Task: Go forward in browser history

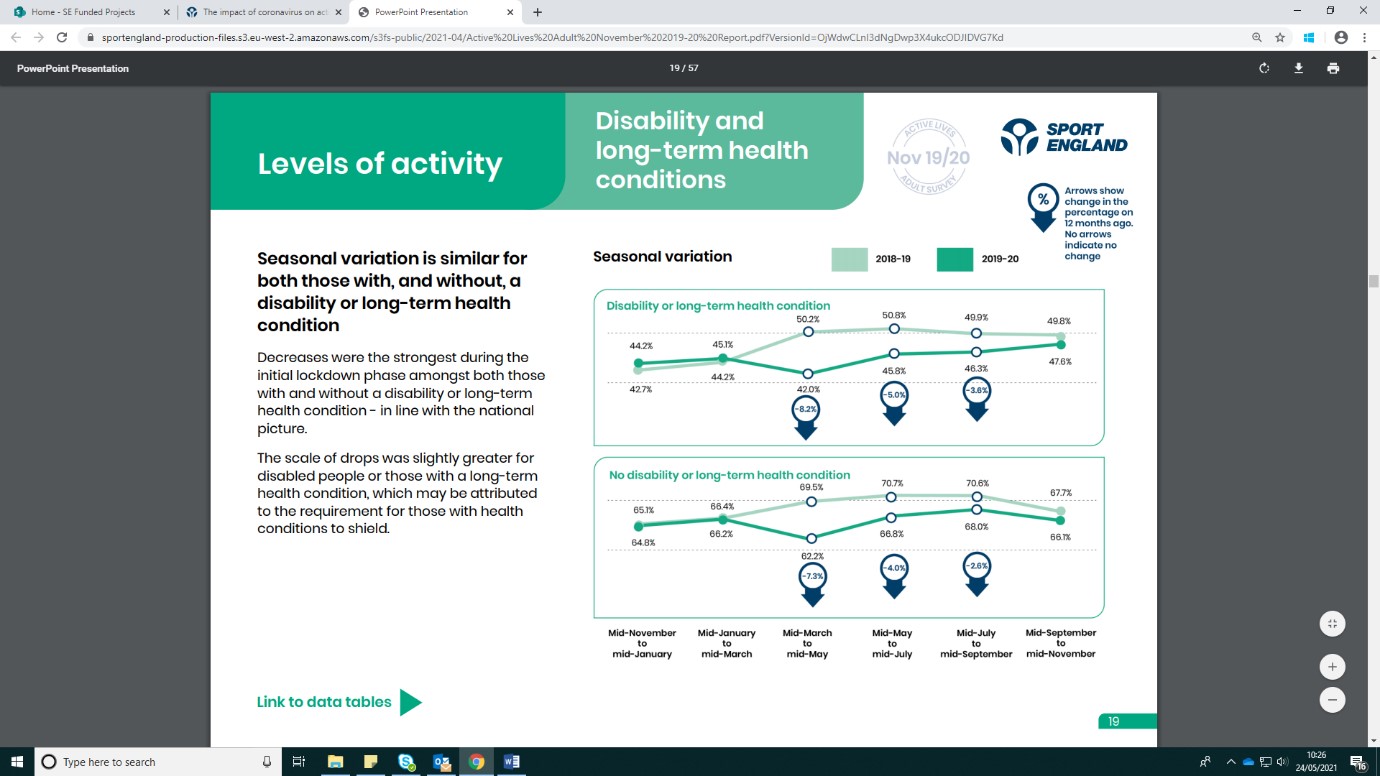Action: pyautogui.click(x=38, y=37)
